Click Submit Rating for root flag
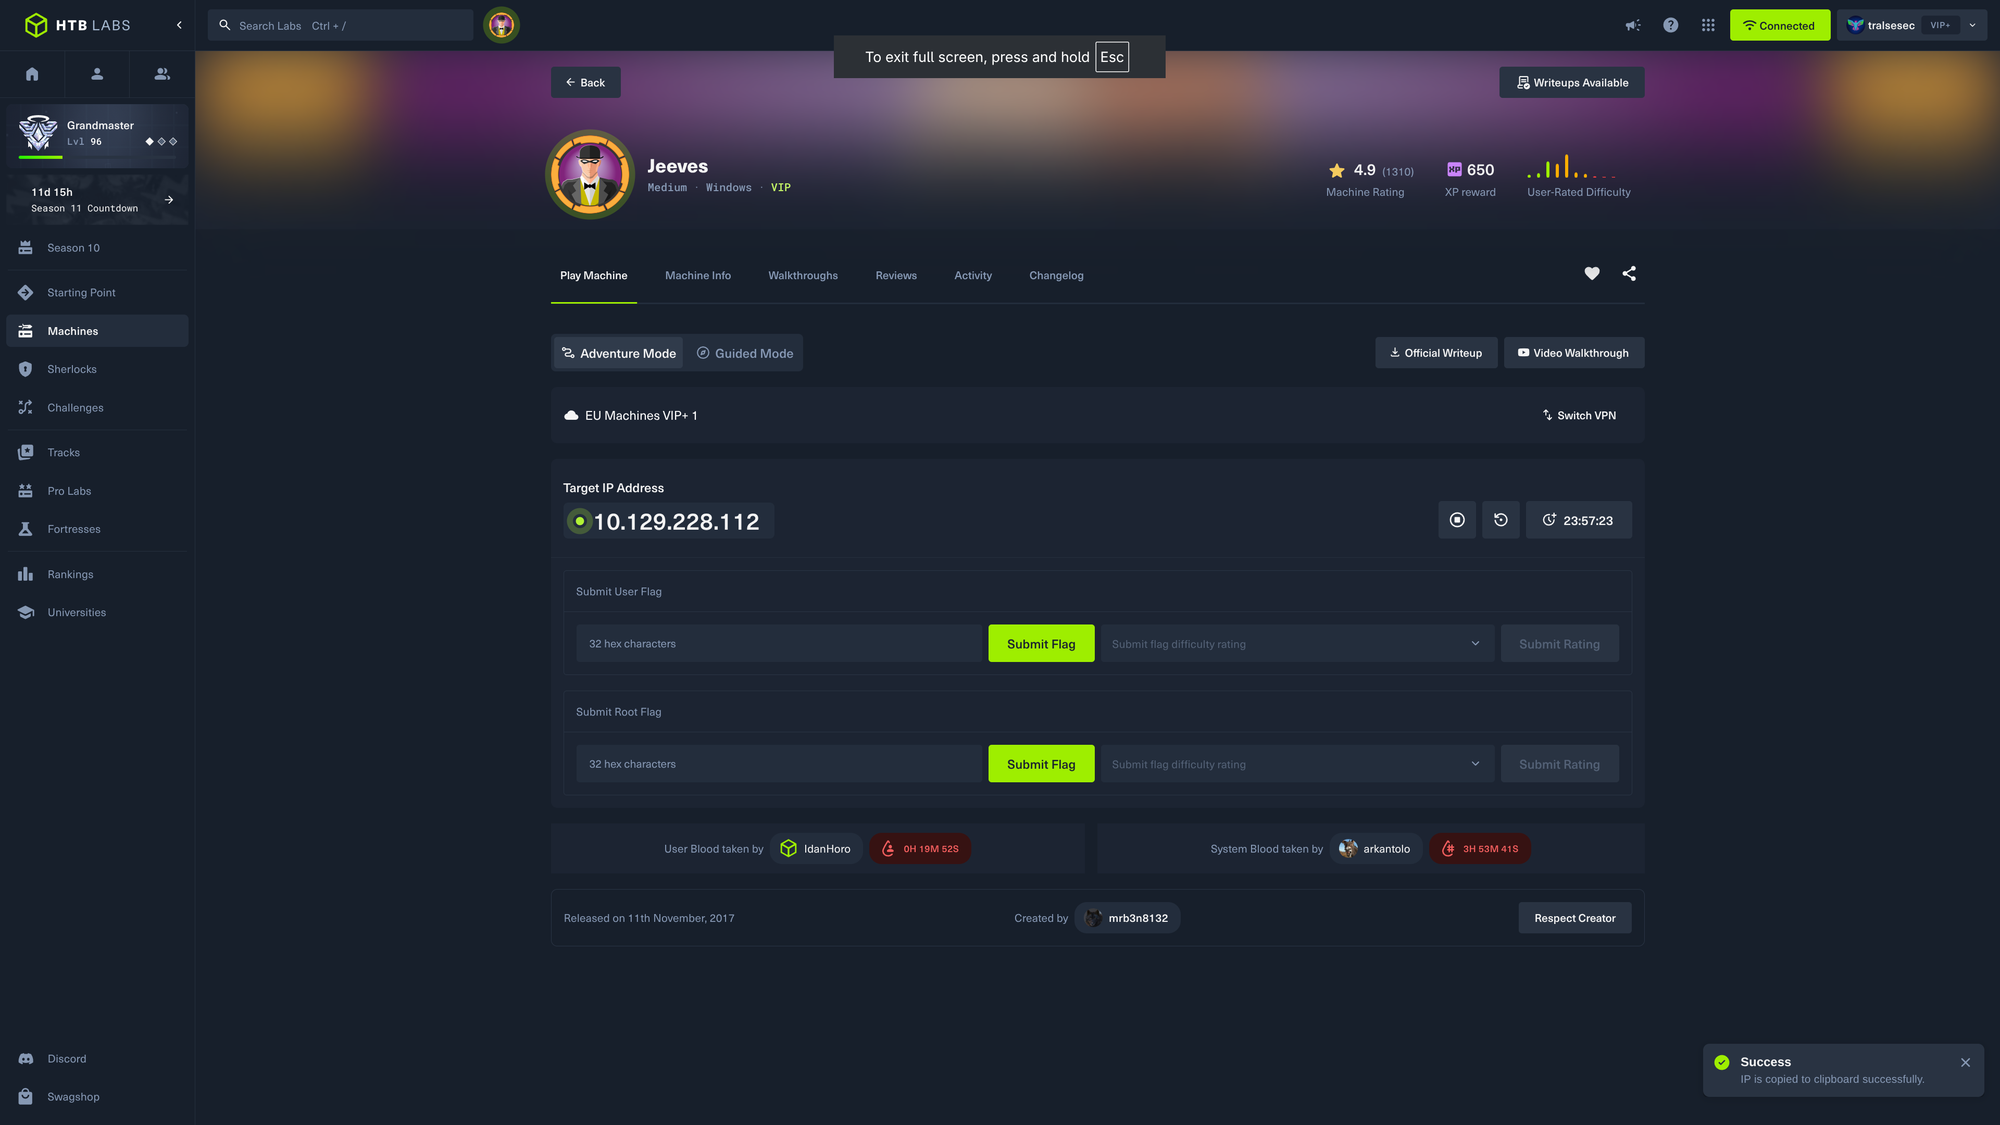This screenshot has width=2000, height=1125. click(x=1559, y=764)
